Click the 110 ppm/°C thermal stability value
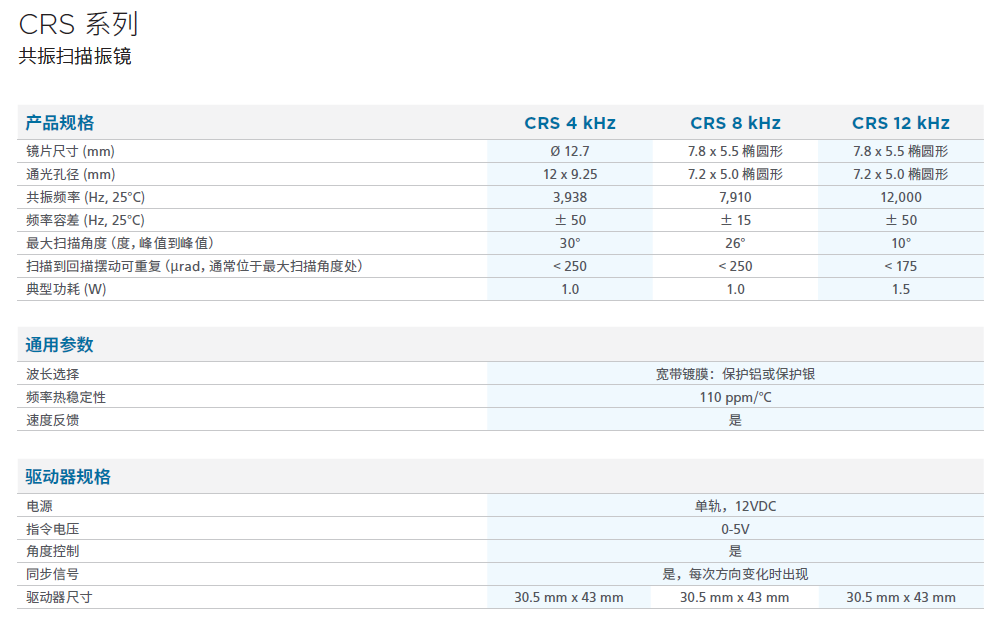This screenshot has width=992, height=620. coord(735,397)
